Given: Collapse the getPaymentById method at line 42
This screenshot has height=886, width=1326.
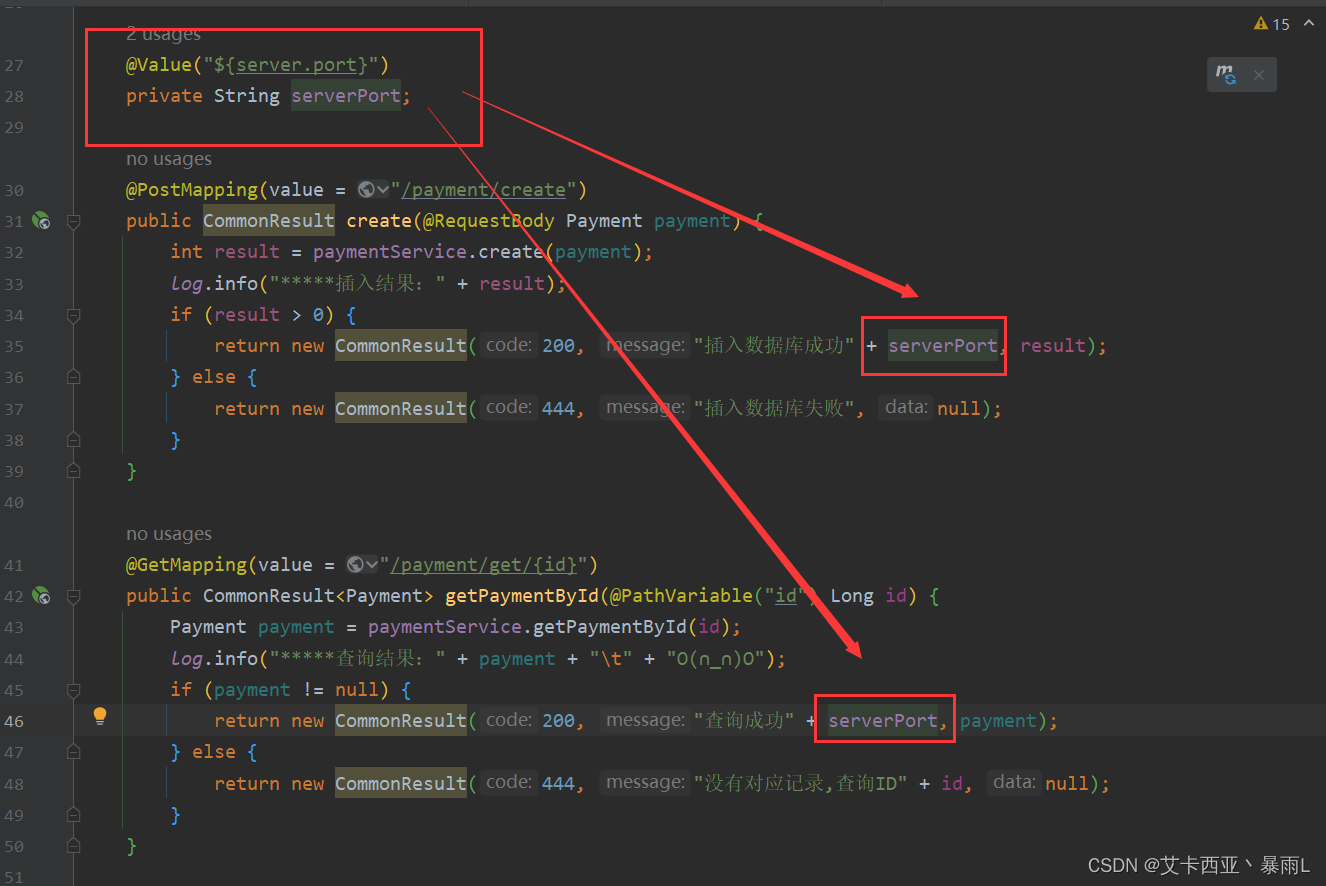Looking at the screenshot, I should point(73,596).
